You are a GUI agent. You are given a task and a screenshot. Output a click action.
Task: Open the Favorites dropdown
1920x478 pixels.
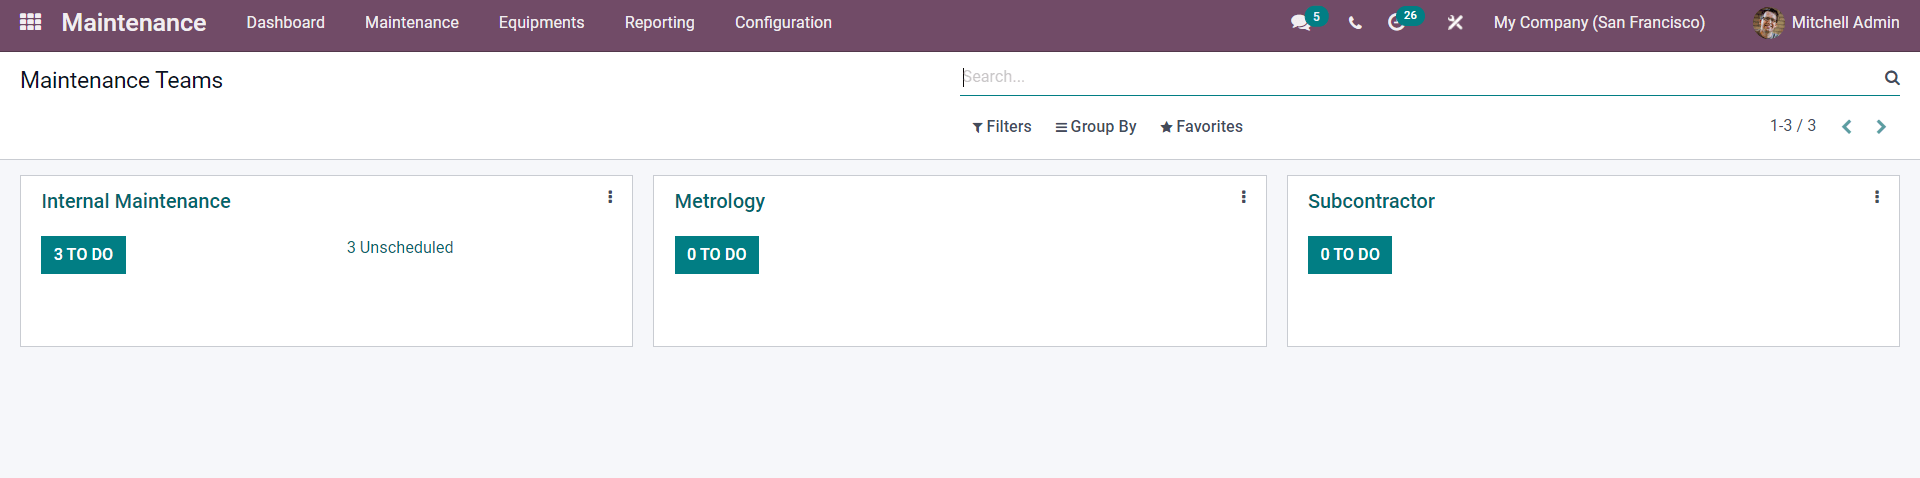click(1201, 127)
